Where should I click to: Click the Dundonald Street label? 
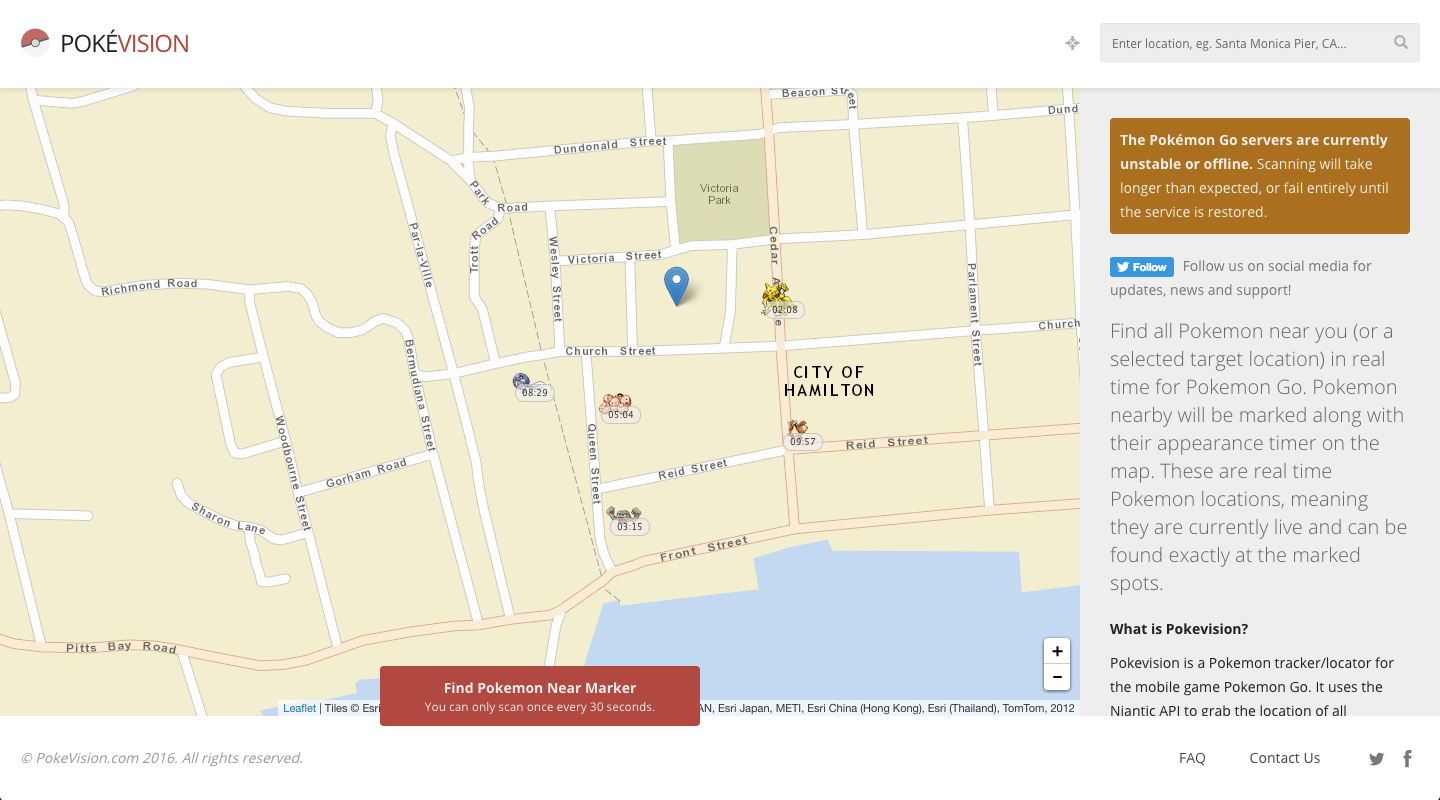[x=610, y=146]
